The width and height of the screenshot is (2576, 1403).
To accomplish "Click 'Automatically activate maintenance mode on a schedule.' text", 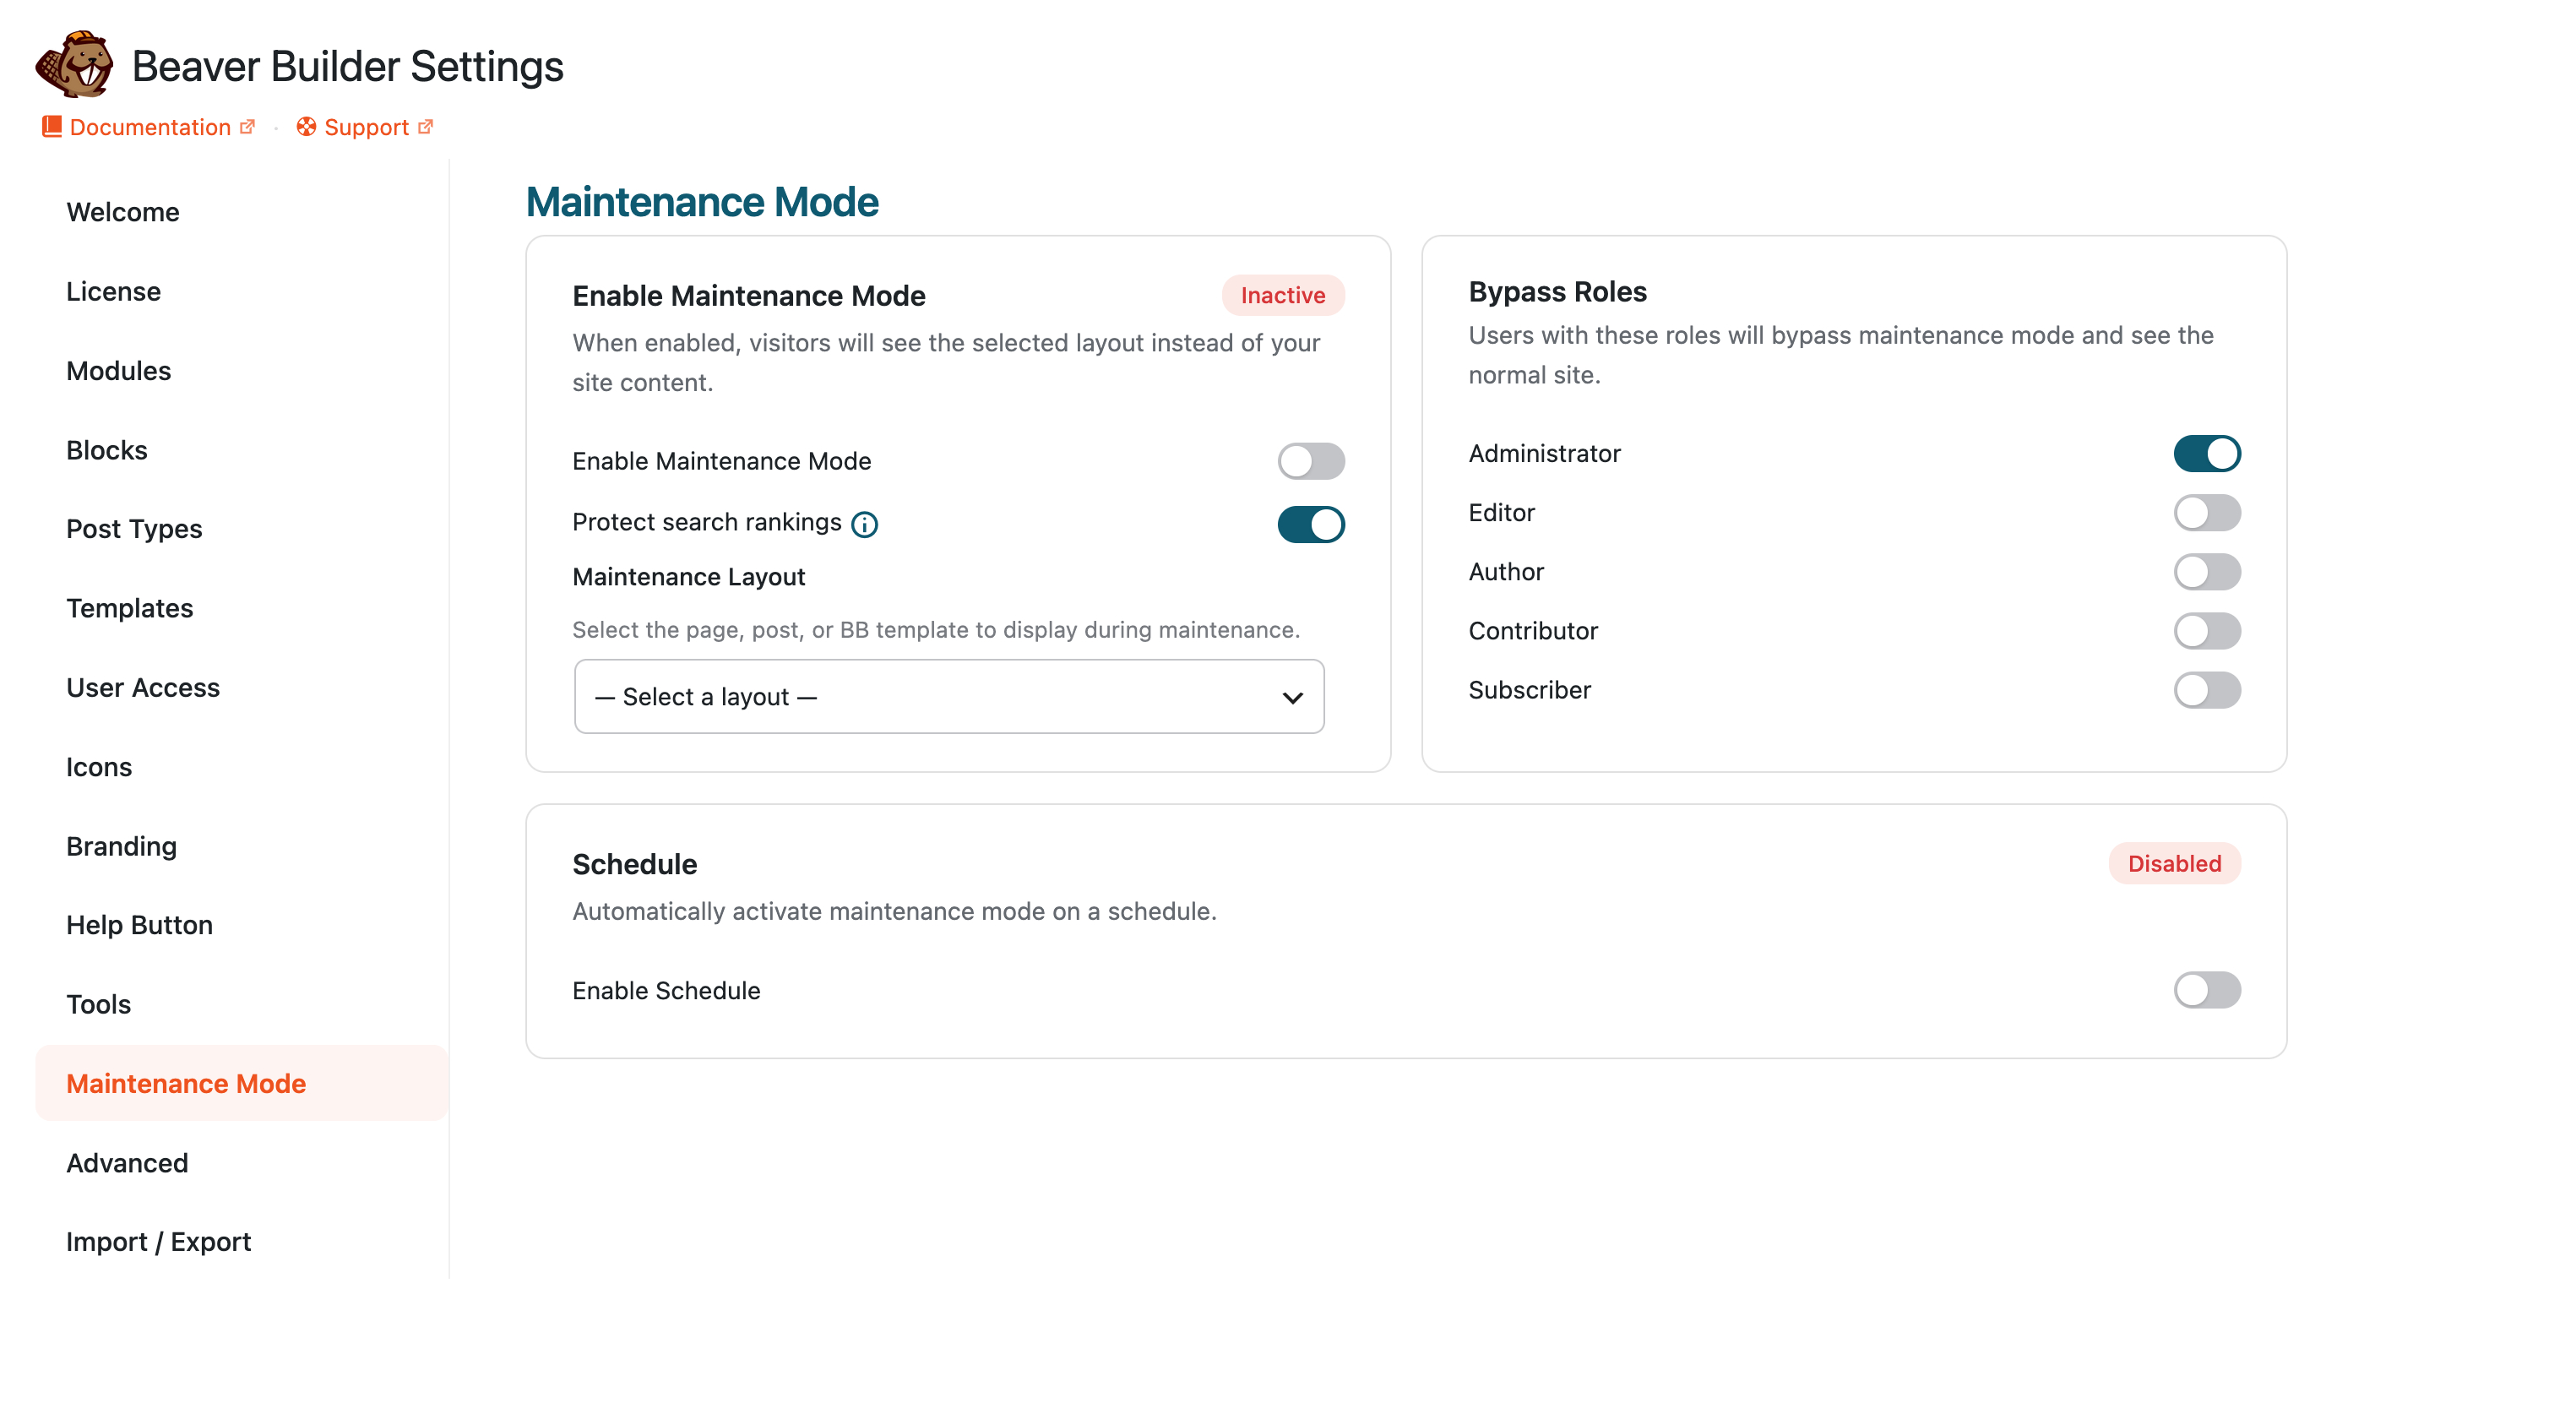I will coord(894,911).
